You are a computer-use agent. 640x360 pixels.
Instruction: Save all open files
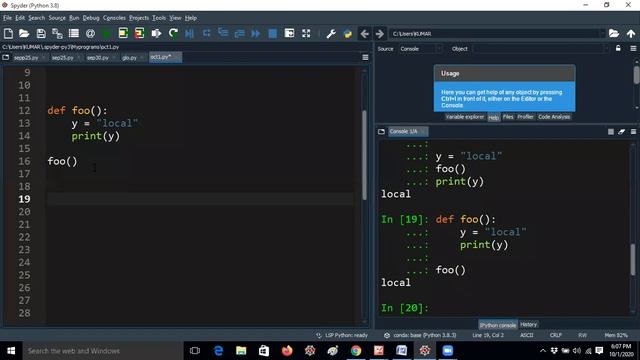(57, 33)
